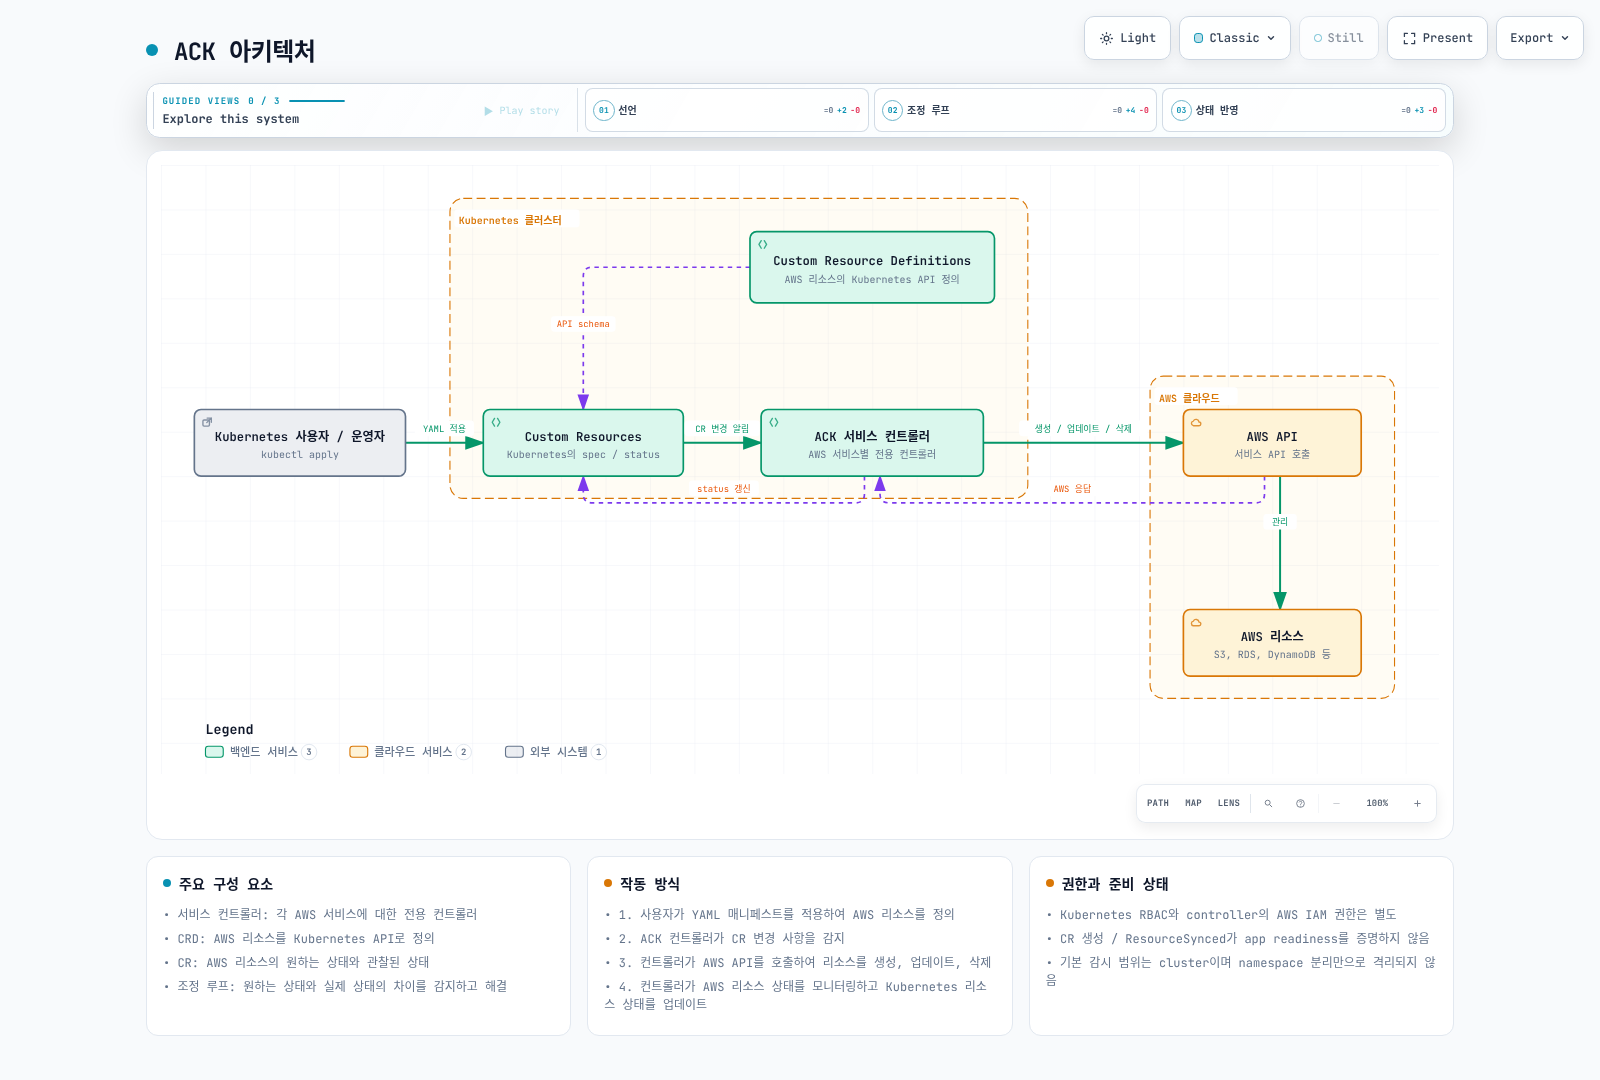The height and width of the screenshot is (1080, 1600).
Task: Click the Kubernetes 클러스터 group label
Action: coord(510,220)
